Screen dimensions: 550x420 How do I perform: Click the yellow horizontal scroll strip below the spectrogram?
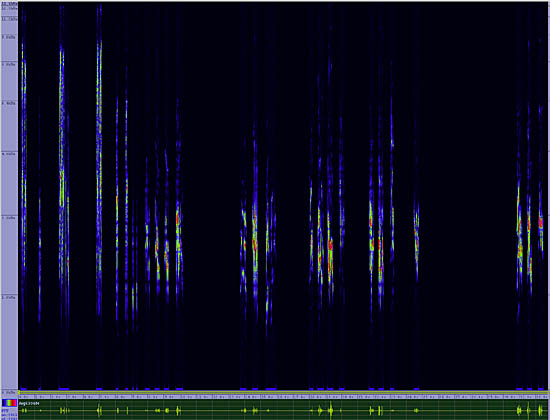click(x=283, y=392)
